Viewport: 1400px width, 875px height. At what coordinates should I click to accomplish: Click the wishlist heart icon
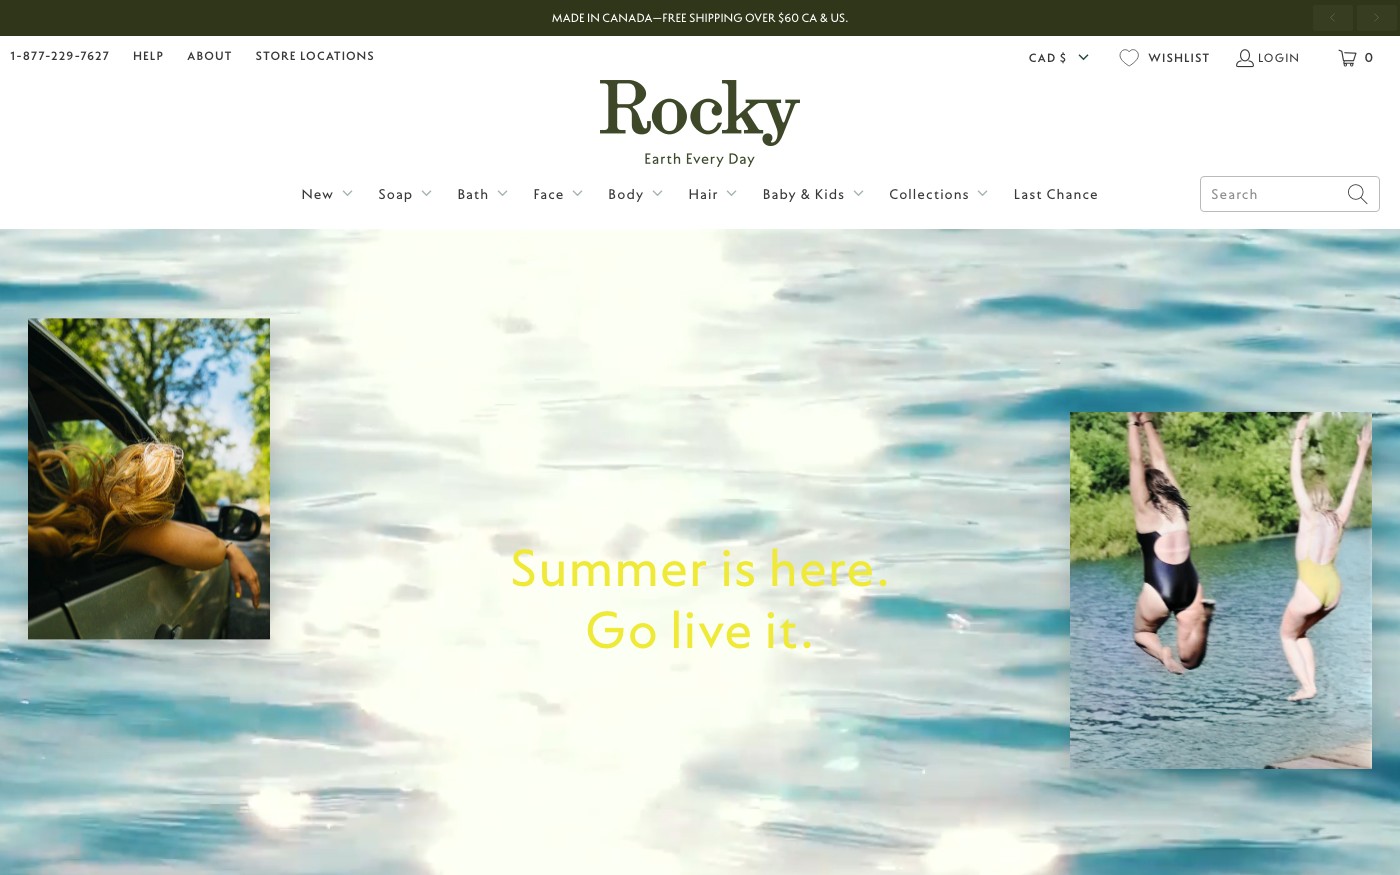click(x=1129, y=58)
